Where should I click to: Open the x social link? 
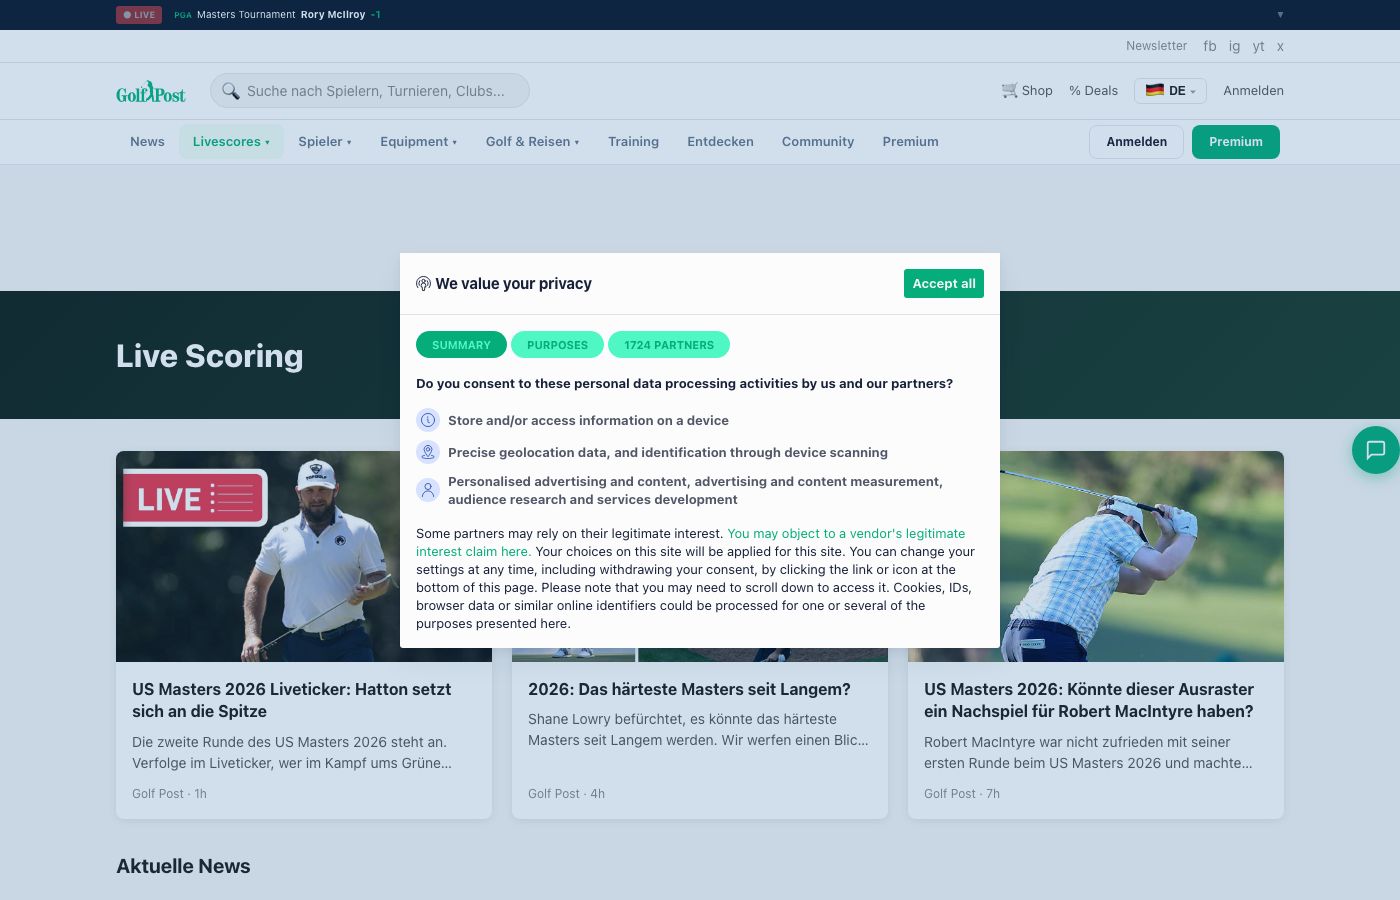[1280, 46]
